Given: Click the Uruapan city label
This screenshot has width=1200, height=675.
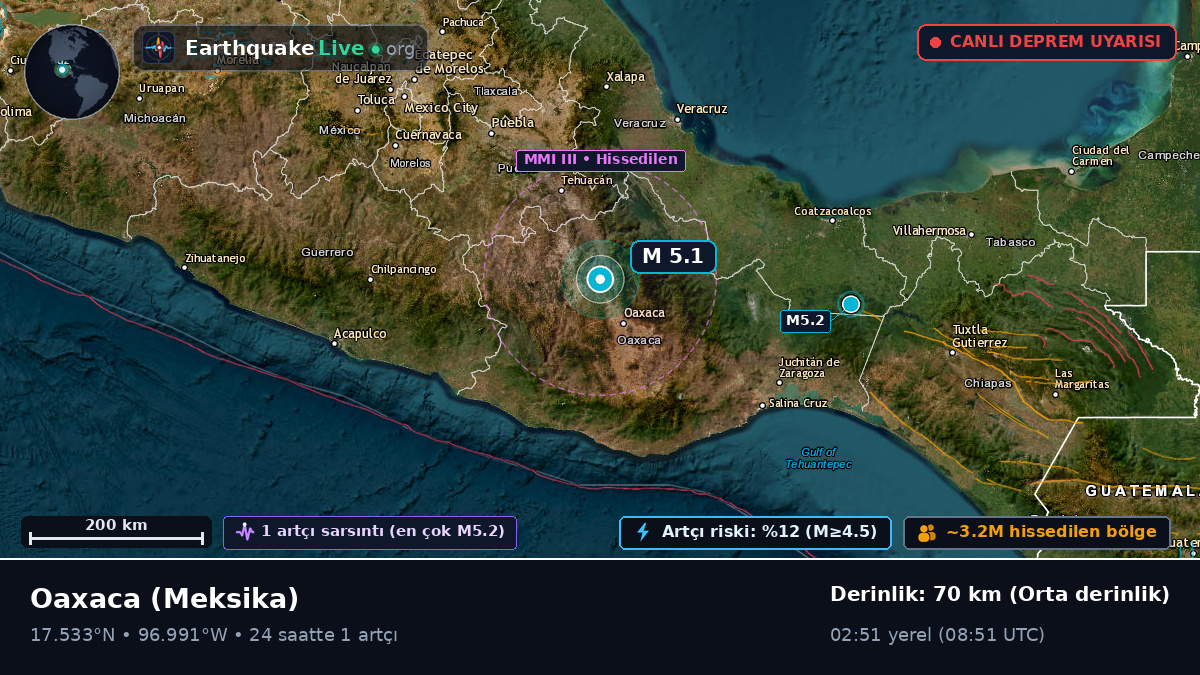Looking at the screenshot, I should [x=162, y=88].
